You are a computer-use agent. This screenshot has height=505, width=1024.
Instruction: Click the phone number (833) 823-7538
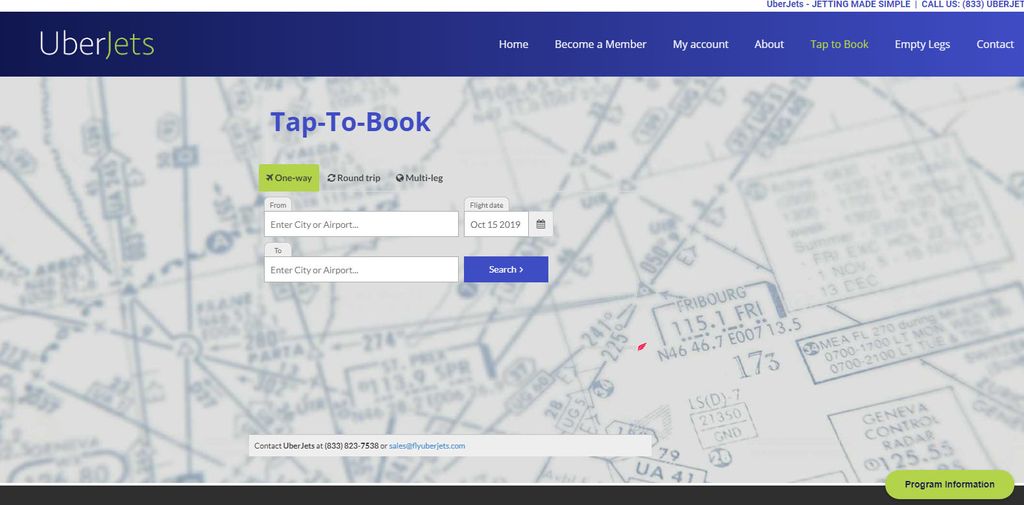pos(351,446)
